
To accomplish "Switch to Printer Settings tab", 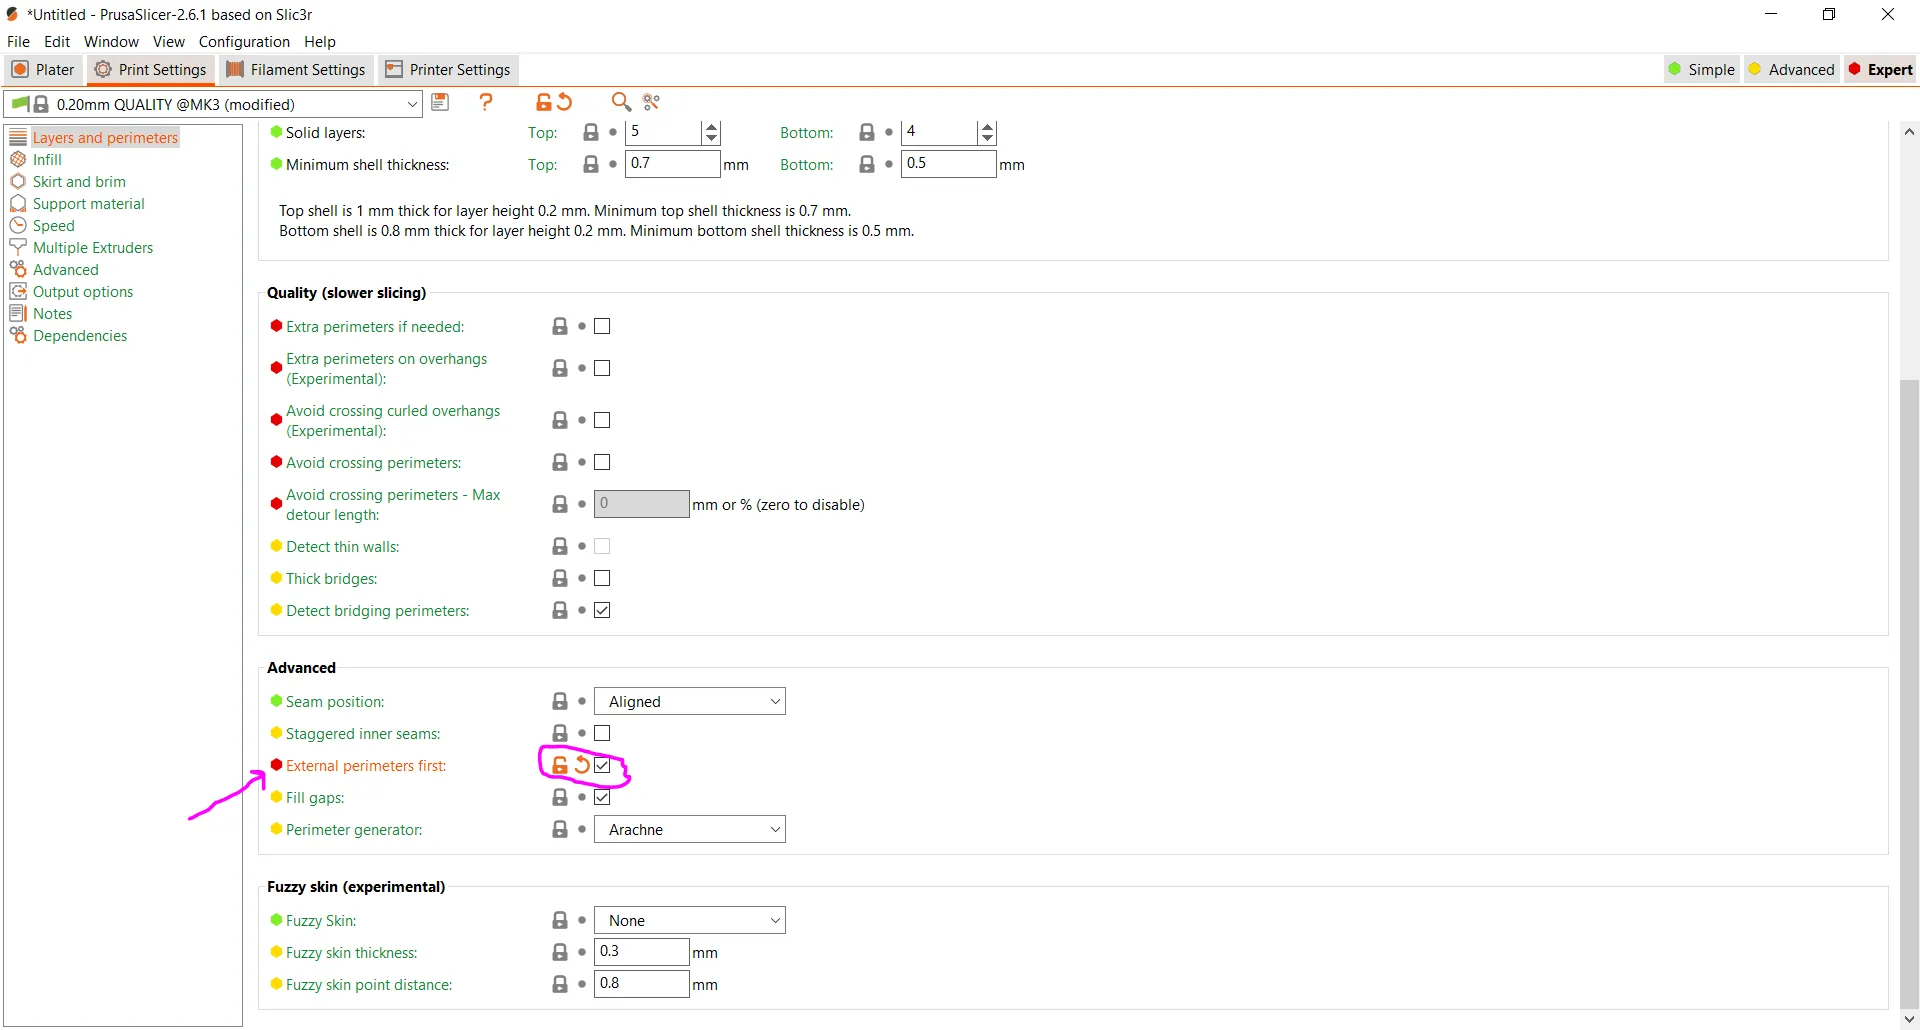I will click(448, 70).
